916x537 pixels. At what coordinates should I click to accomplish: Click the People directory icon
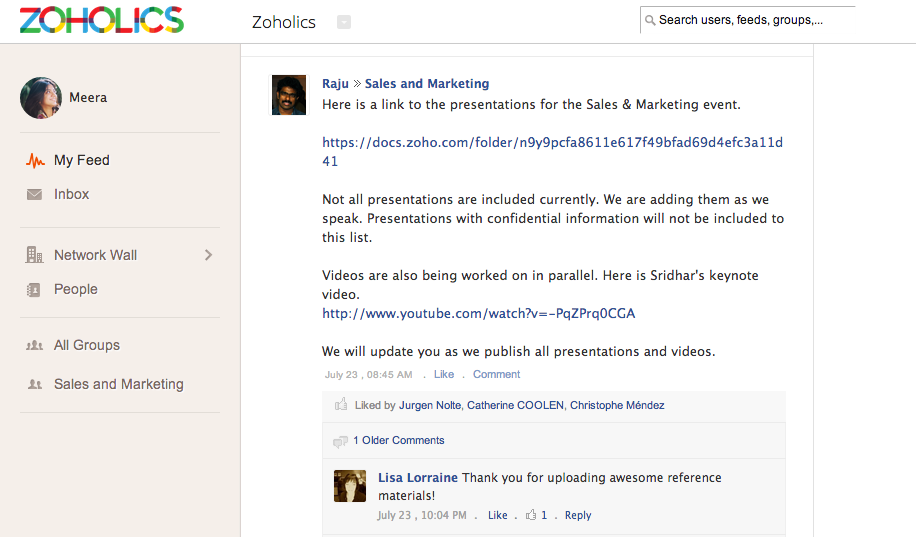35,289
